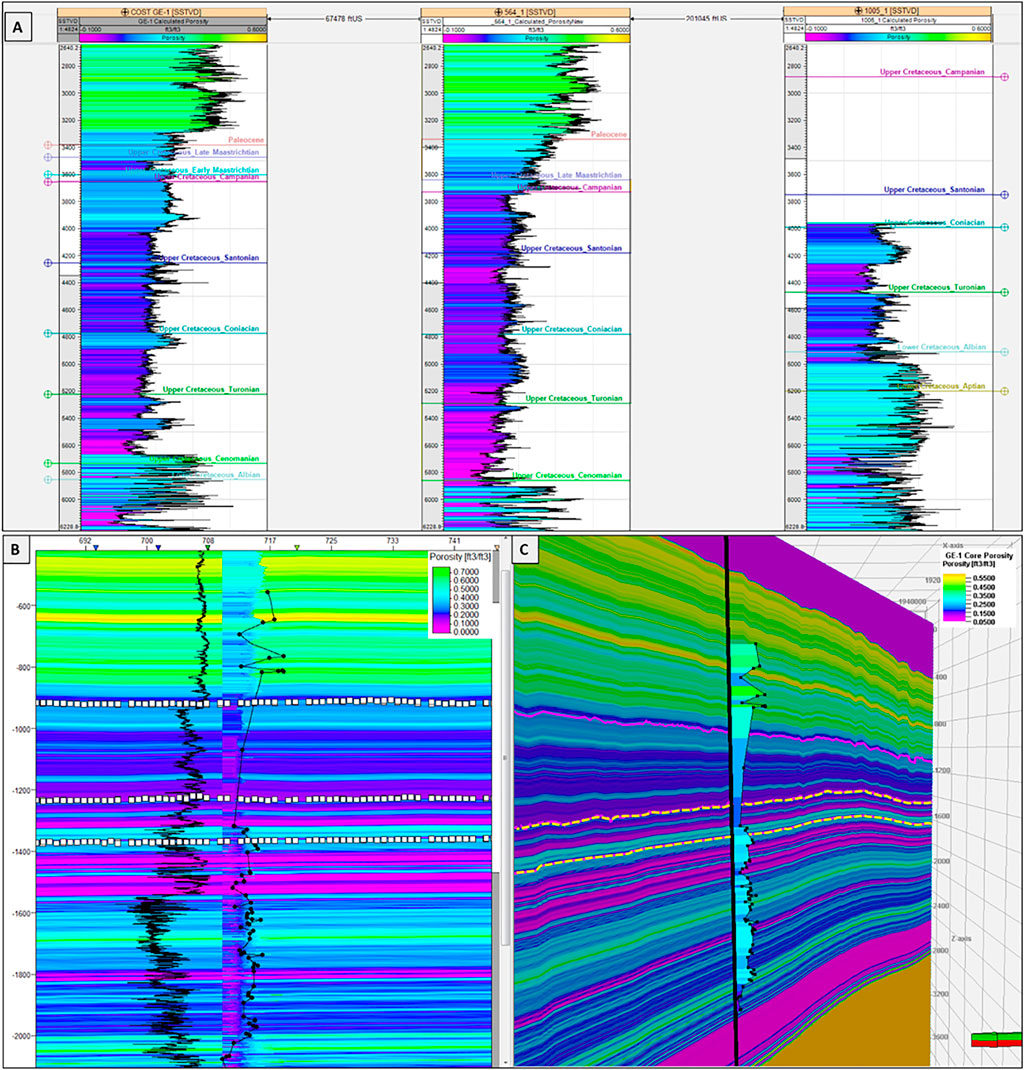Click Lower Cretaceous_Albian label in 1005_1 track

tap(941, 347)
